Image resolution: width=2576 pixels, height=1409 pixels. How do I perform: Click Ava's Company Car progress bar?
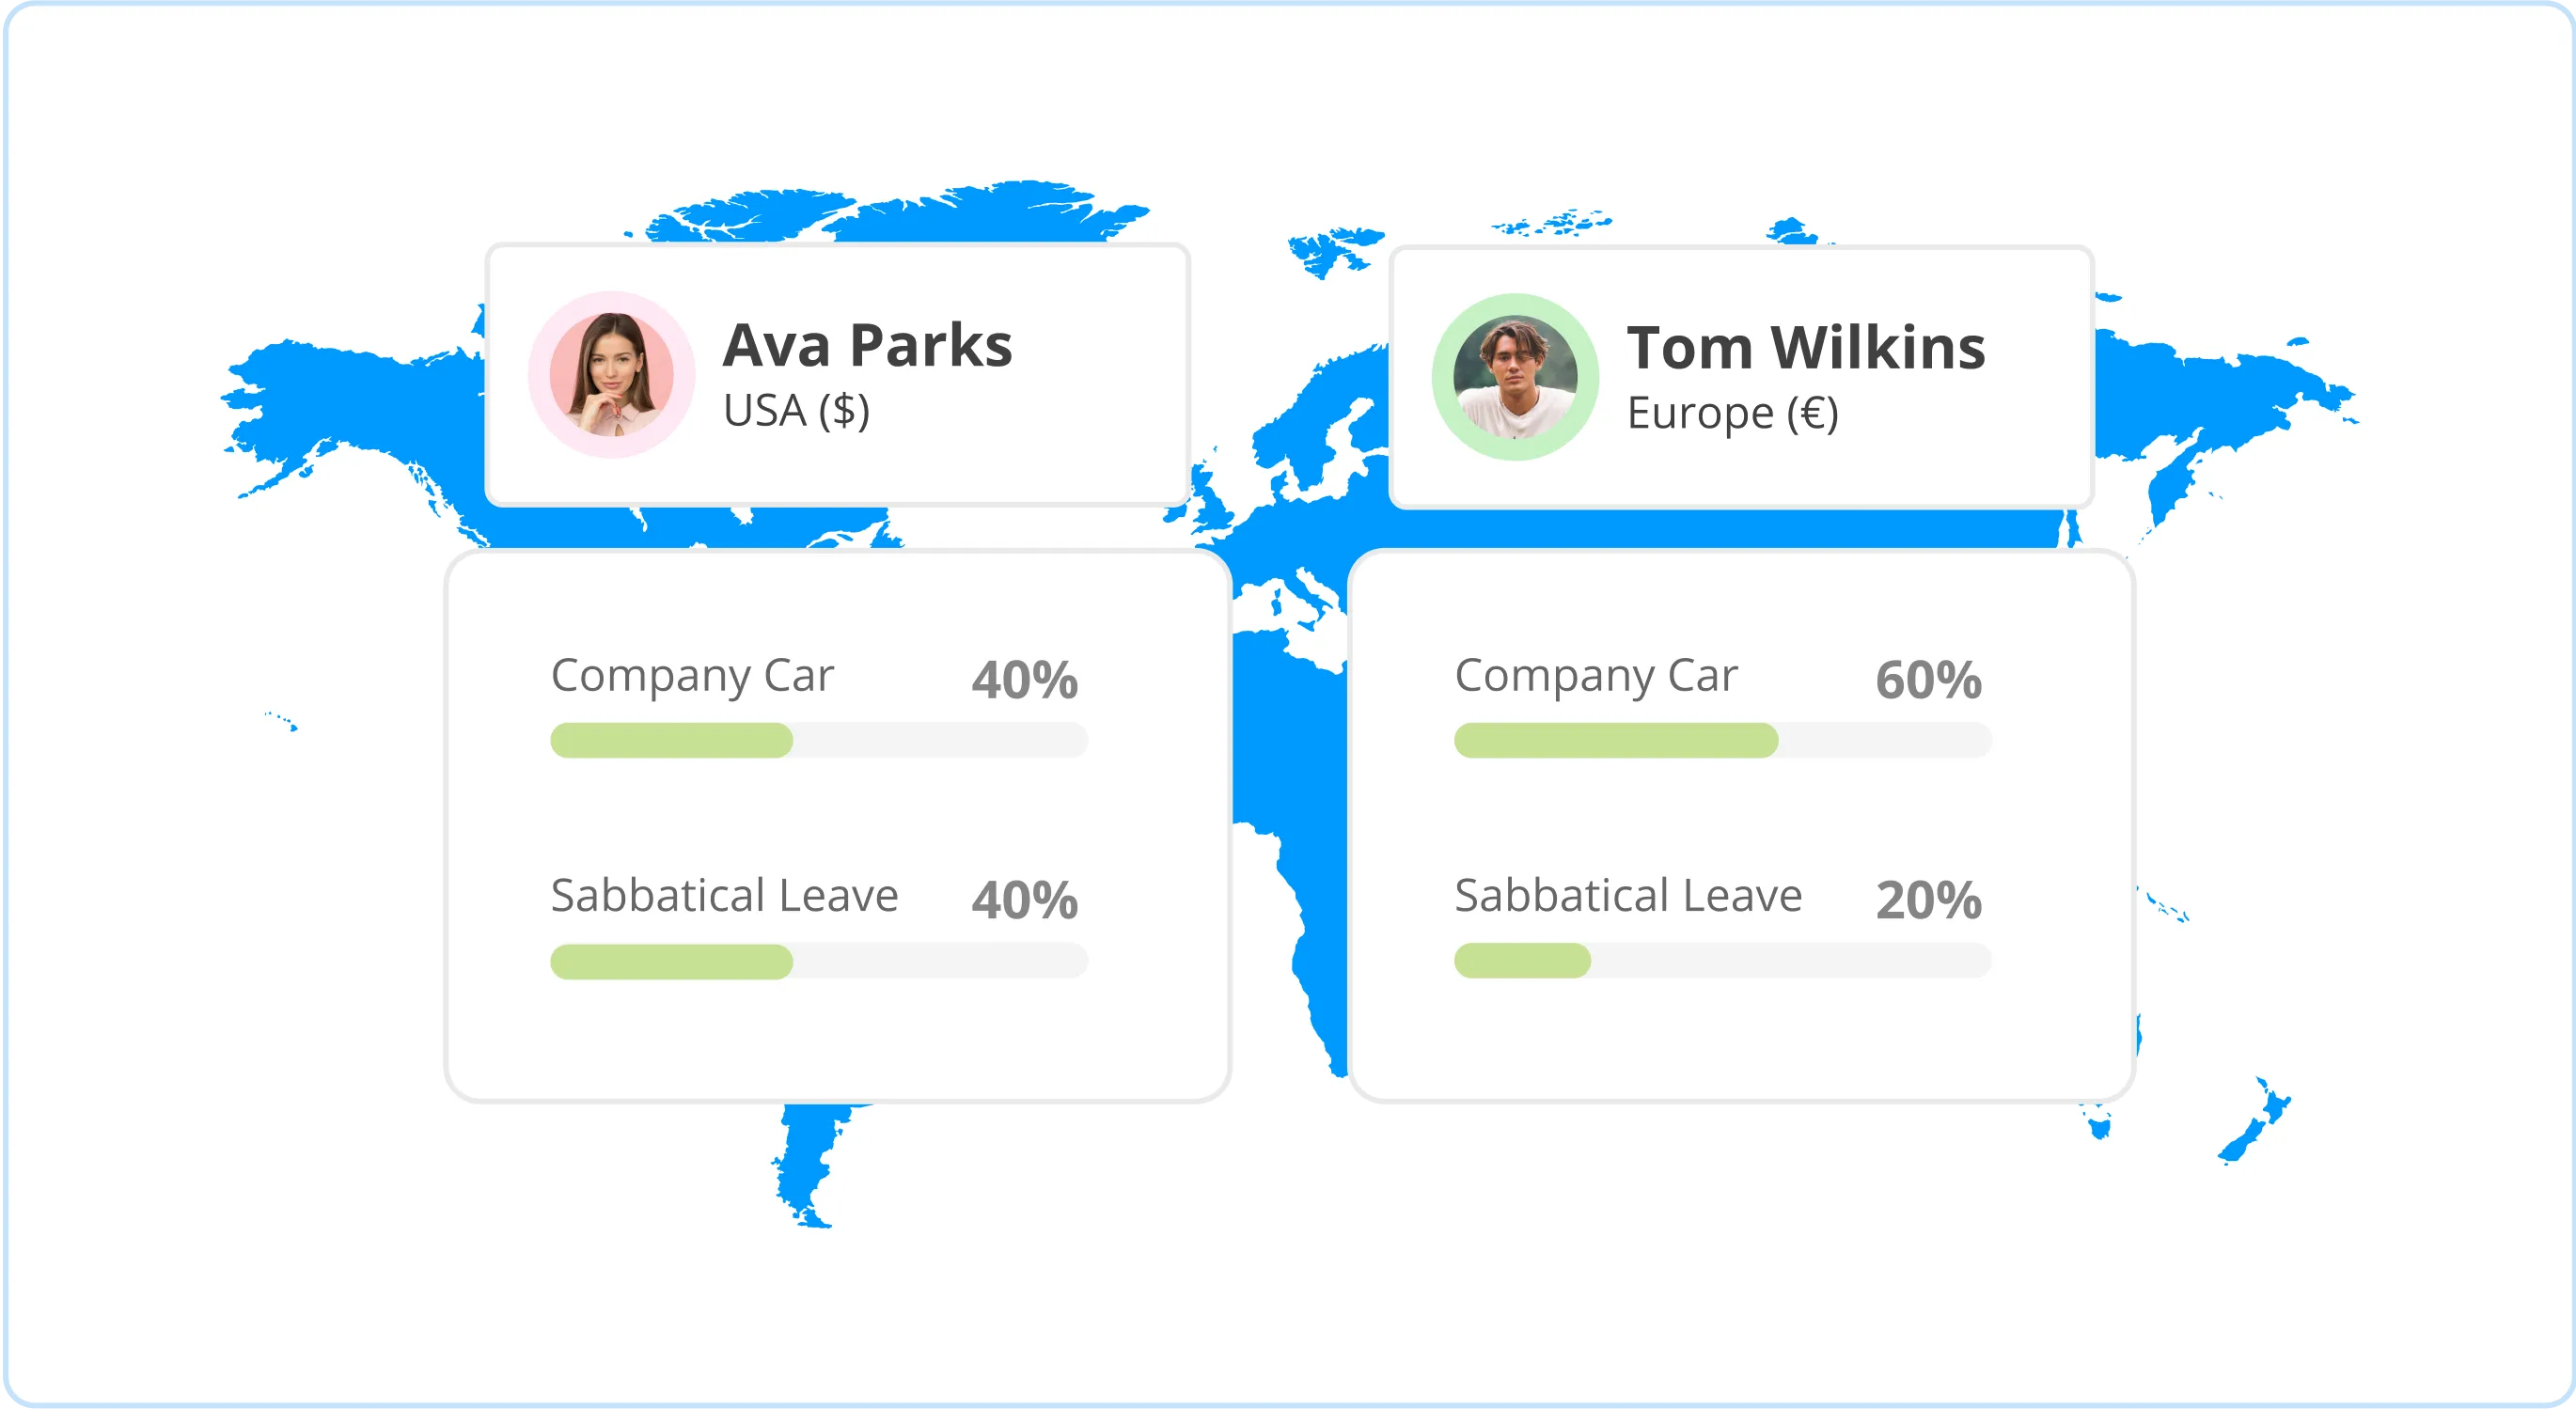pyautogui.click(x=819, y=740)
